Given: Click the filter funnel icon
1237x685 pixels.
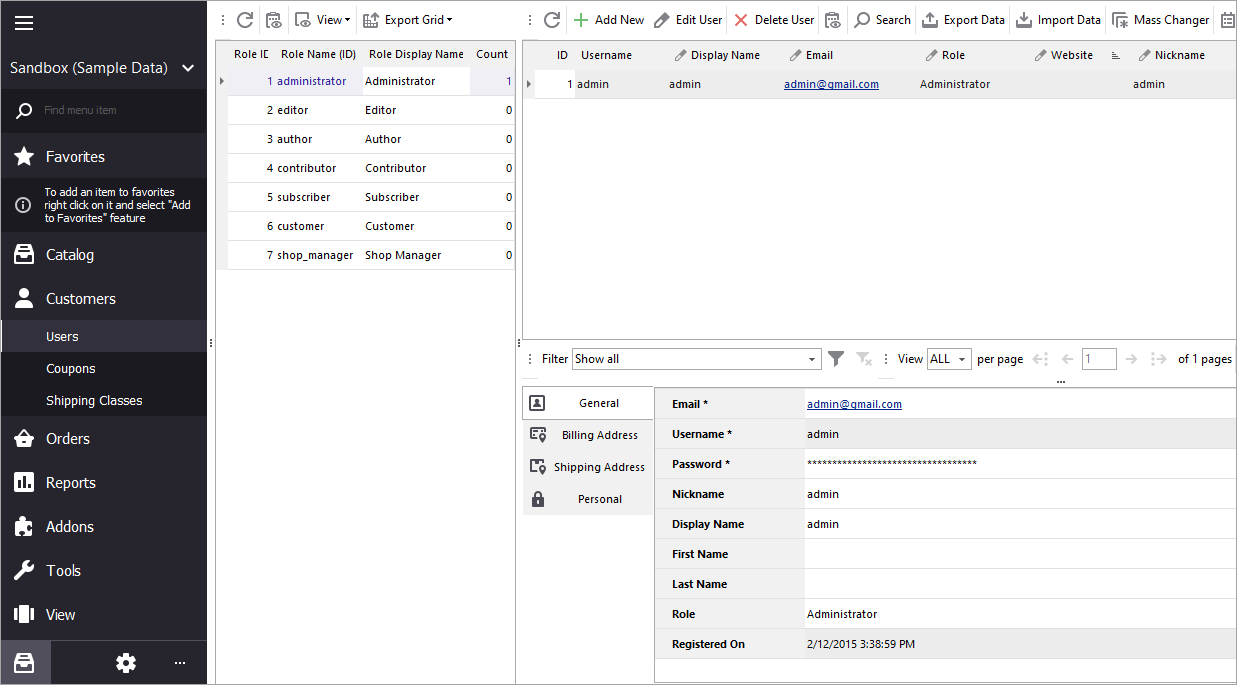Looking at the screenshot, I should pyautogui.click(x=836, y=359).
